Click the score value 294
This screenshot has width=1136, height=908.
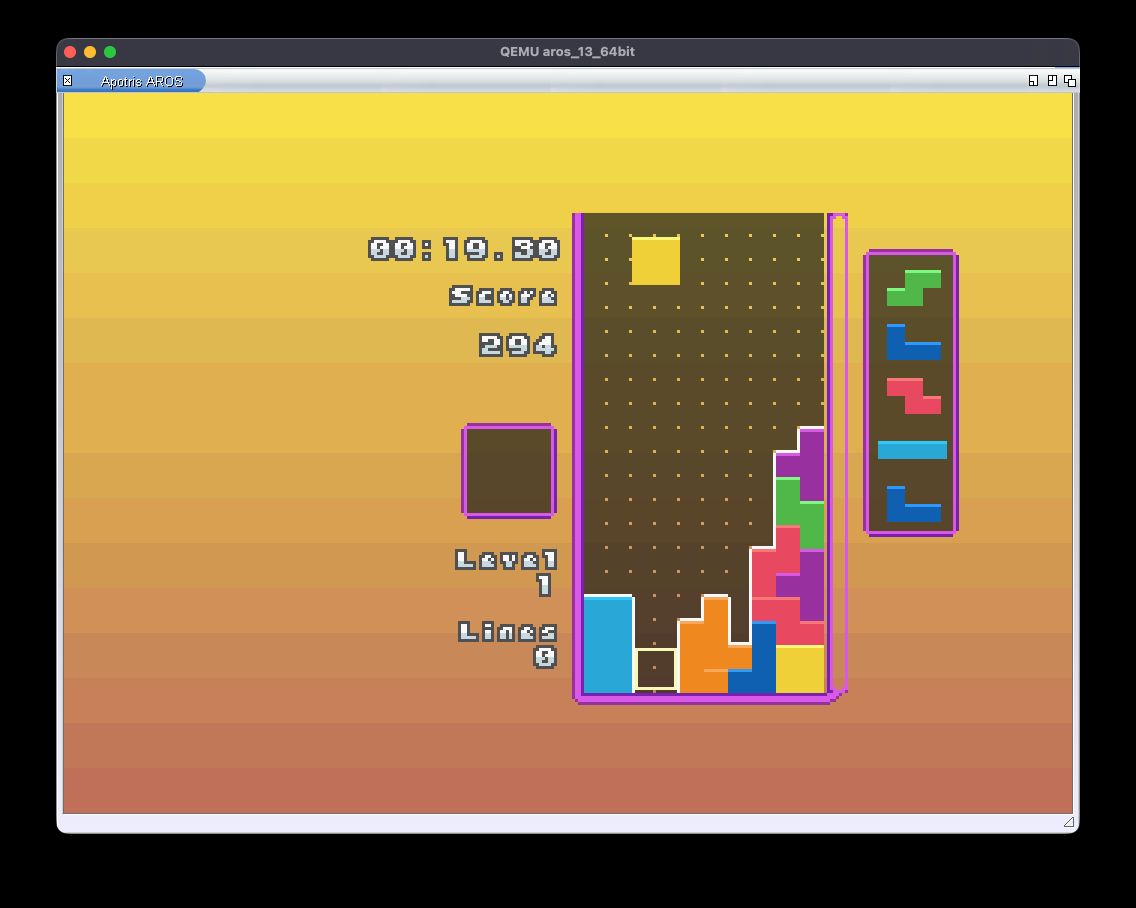pos(518,345)
